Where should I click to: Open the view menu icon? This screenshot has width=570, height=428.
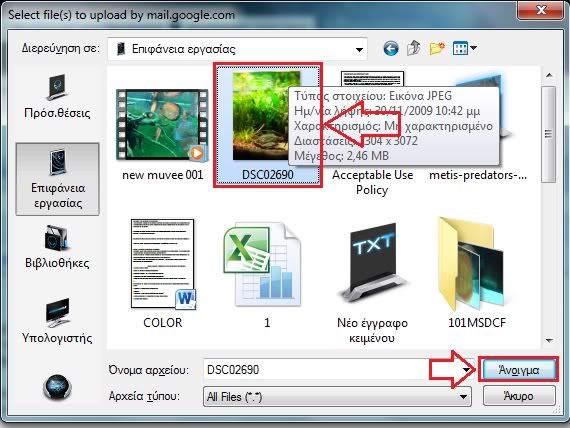(465, 48)
